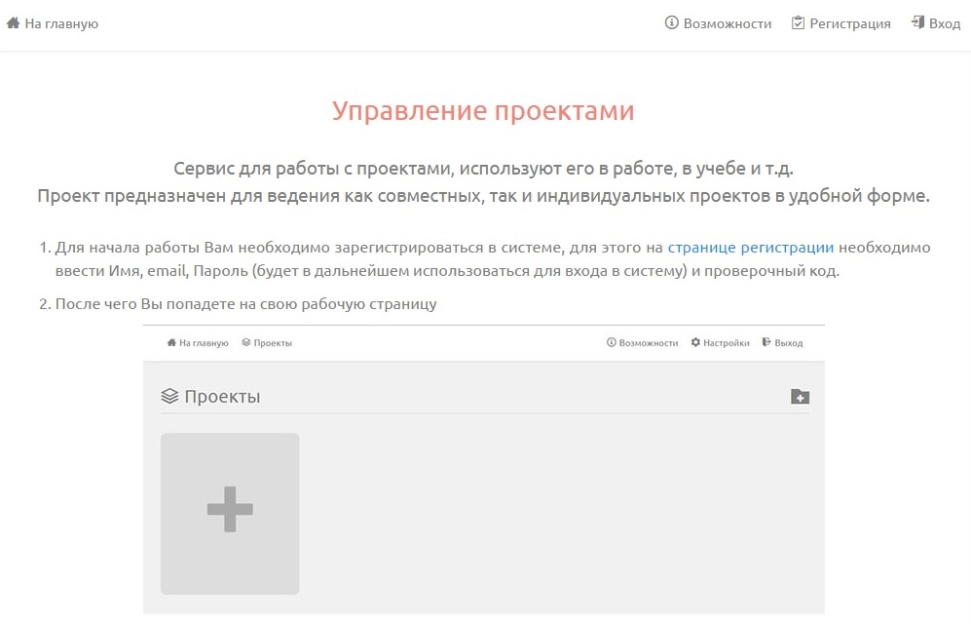
Task: Follow the странице регистрации link
Action: pyautogui.click(x=751, y=248)
